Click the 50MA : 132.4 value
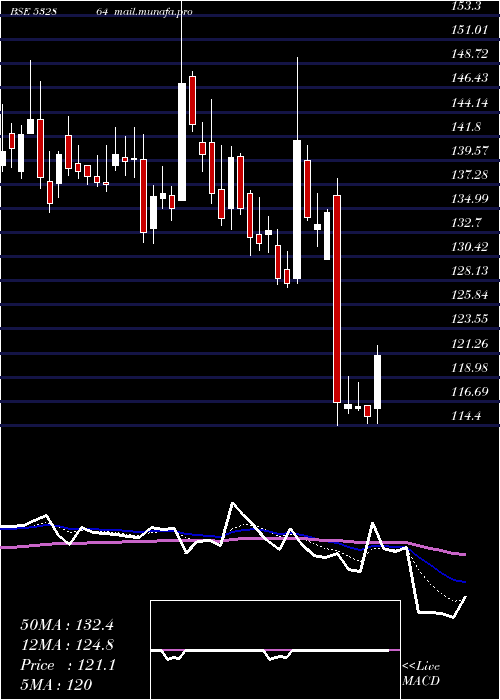 point(67,624)
